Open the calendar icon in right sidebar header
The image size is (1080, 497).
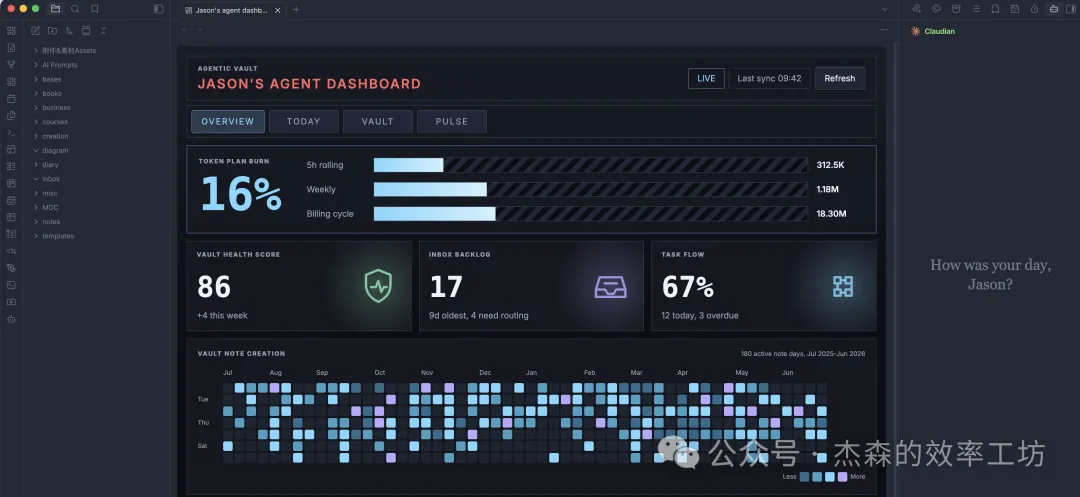[x=1015, y=9]
